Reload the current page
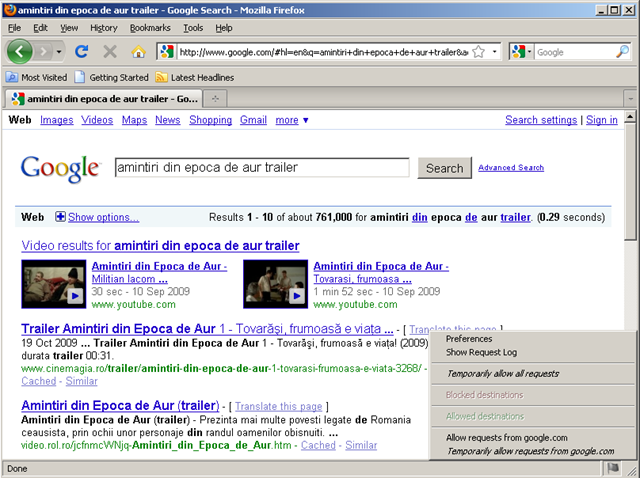640x478 pixels. 82,51
